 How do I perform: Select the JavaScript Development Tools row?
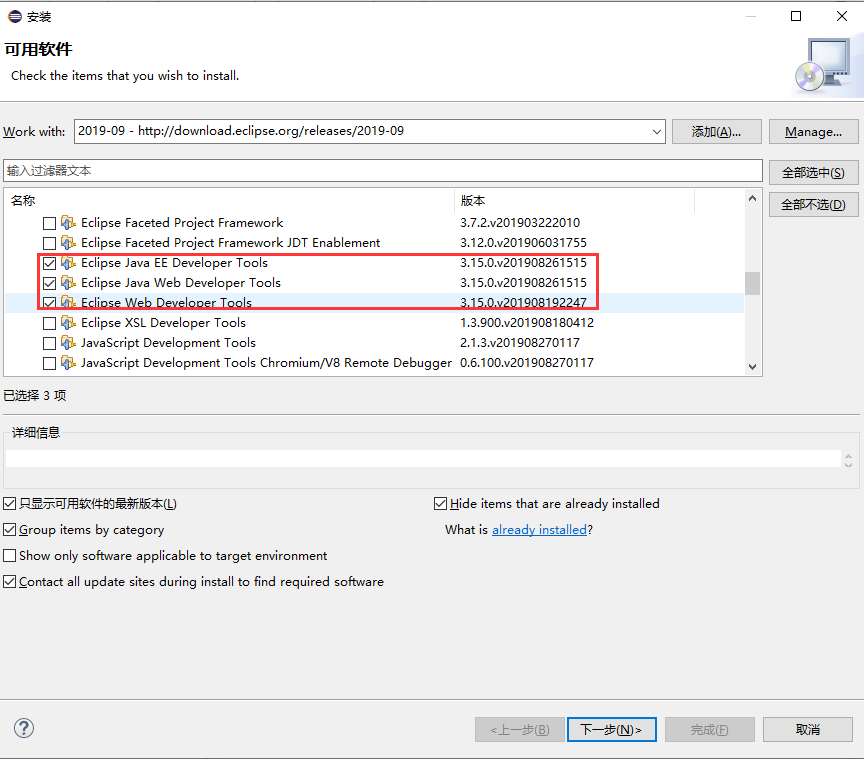pyautogui.click(x=375, y=343)
